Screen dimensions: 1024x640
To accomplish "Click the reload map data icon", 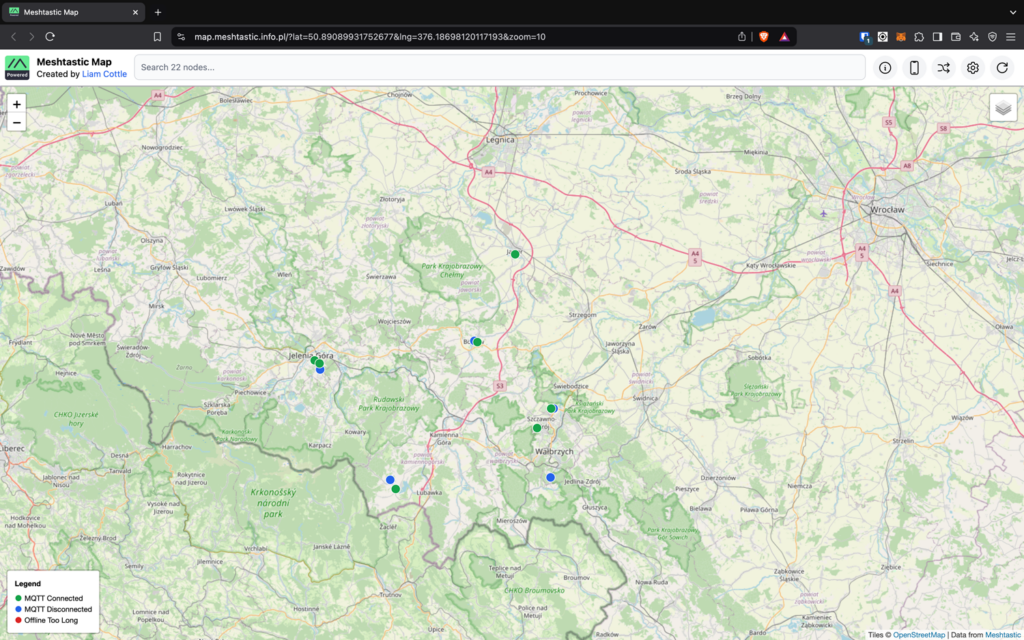I will pyautogui.click(x=1002, y=68).
